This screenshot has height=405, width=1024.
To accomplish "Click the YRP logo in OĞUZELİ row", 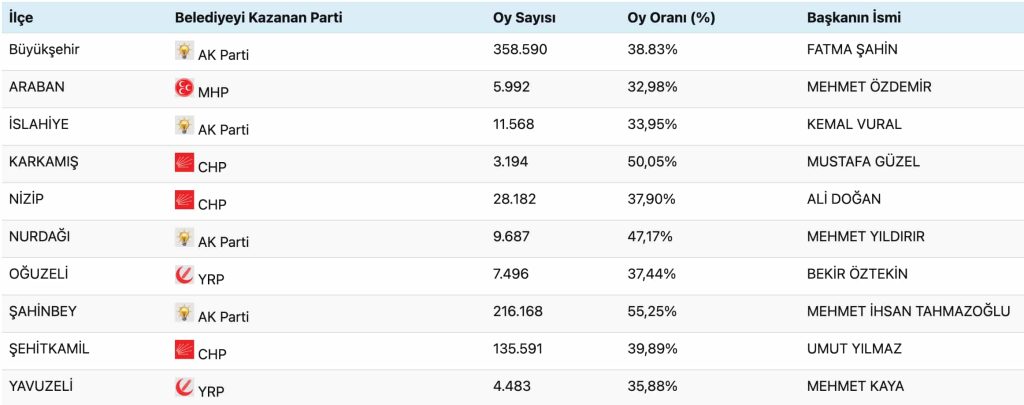I will coord(184,275).
